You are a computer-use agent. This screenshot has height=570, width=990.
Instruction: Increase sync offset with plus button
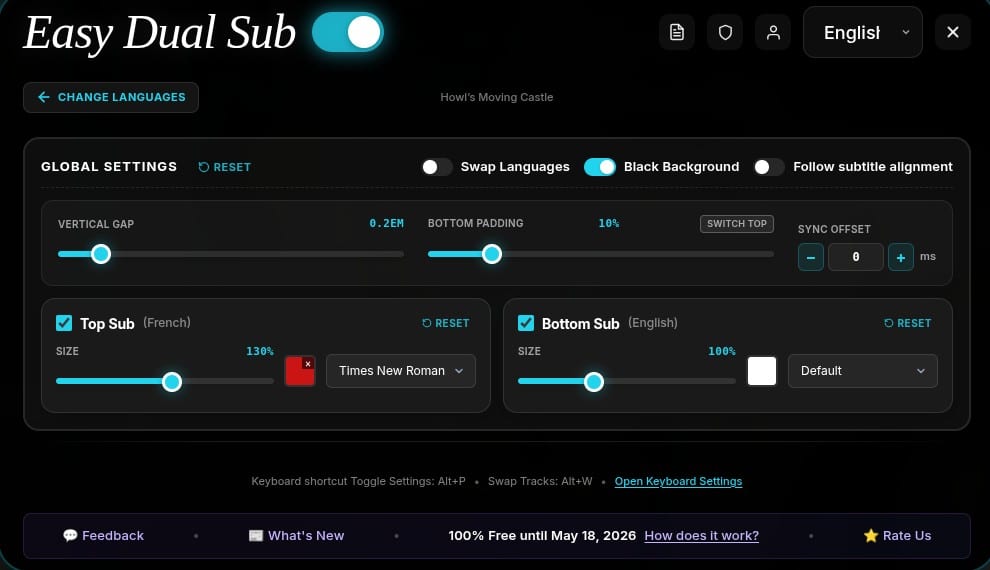[x=901, y=257]
